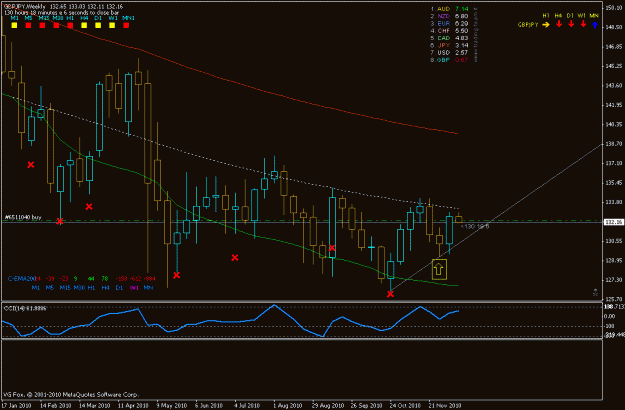
Task: Click the green 44 value above lower H1
Action: [91, 279]
